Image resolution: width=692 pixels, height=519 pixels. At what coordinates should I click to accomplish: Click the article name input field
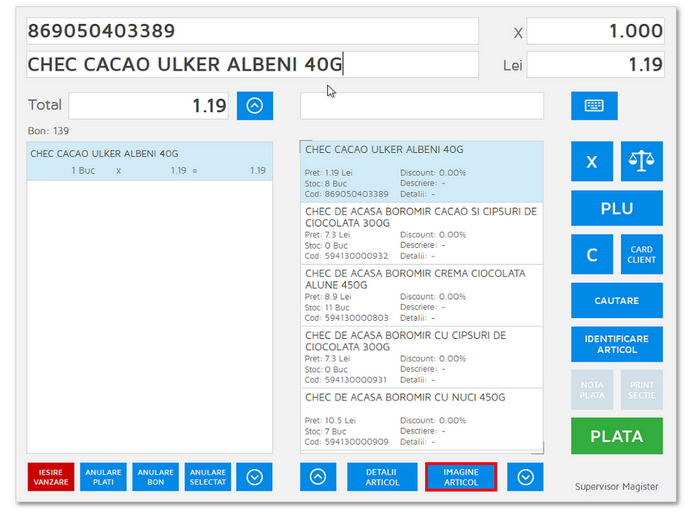point(252,64)
